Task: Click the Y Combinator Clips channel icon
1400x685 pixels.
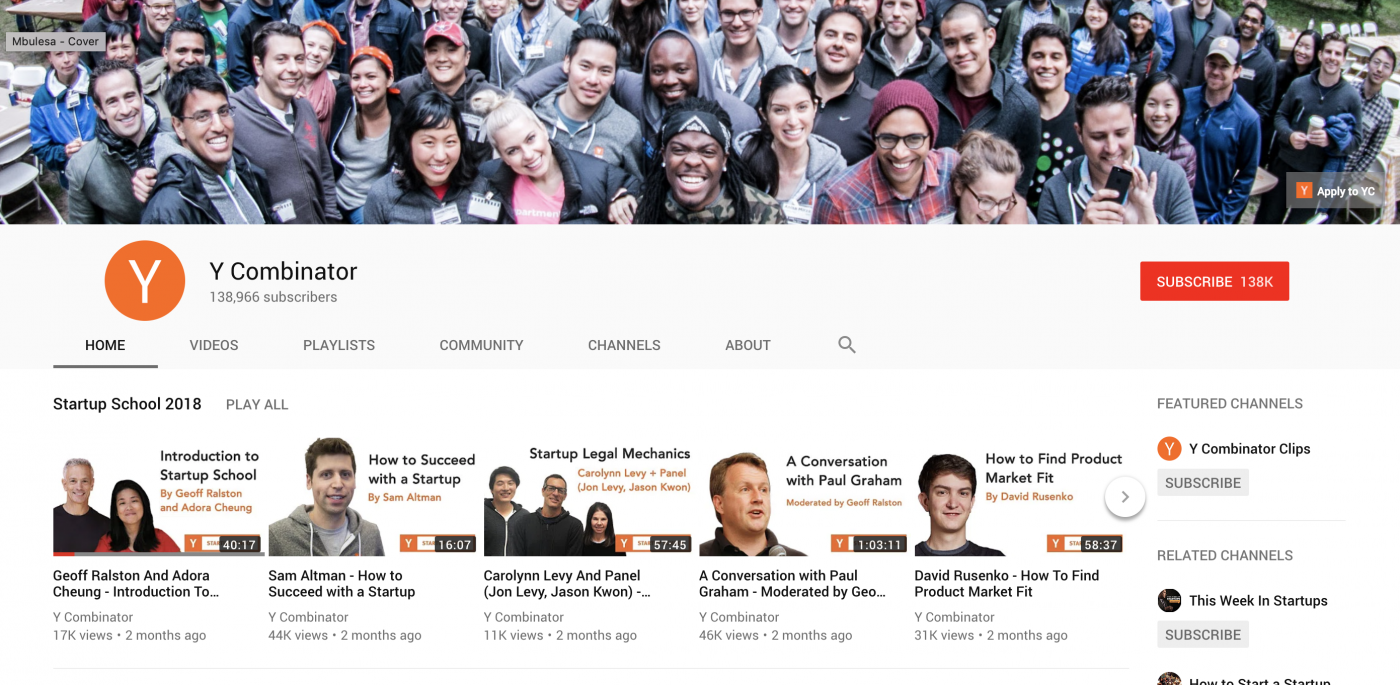Action: [x=1169, y=448]
